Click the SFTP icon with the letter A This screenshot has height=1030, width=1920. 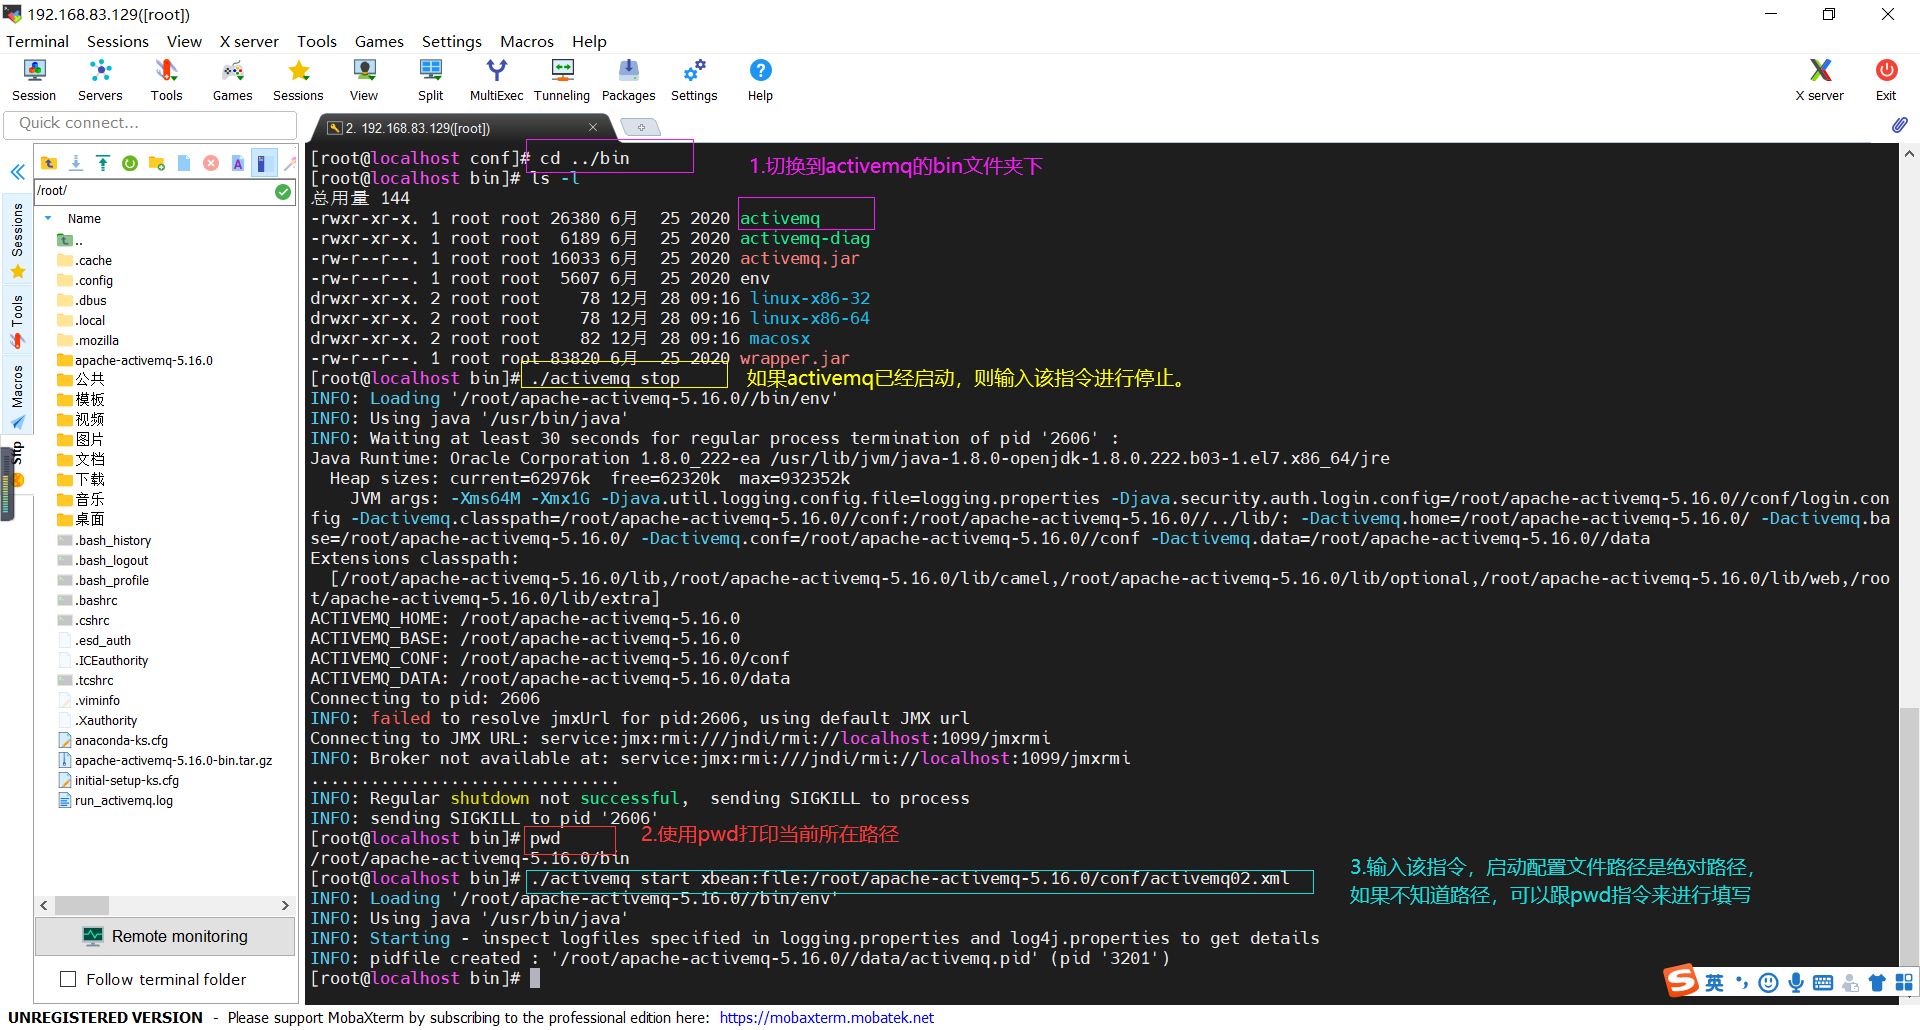click(237, 163)
